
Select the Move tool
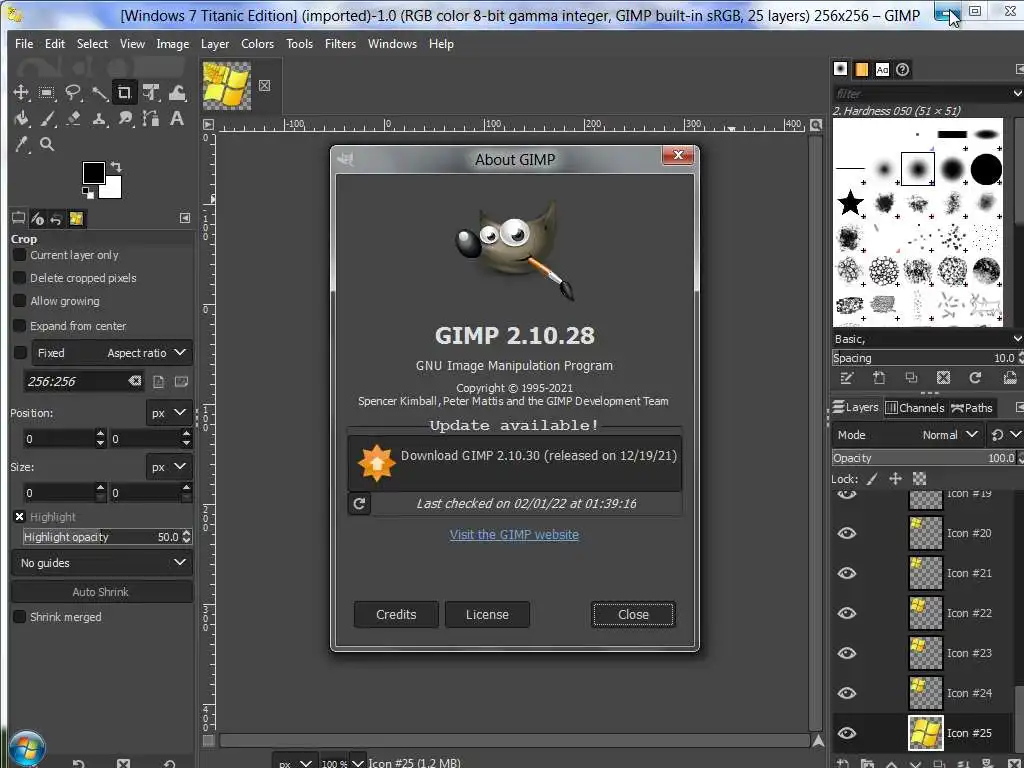coord(21,92)
